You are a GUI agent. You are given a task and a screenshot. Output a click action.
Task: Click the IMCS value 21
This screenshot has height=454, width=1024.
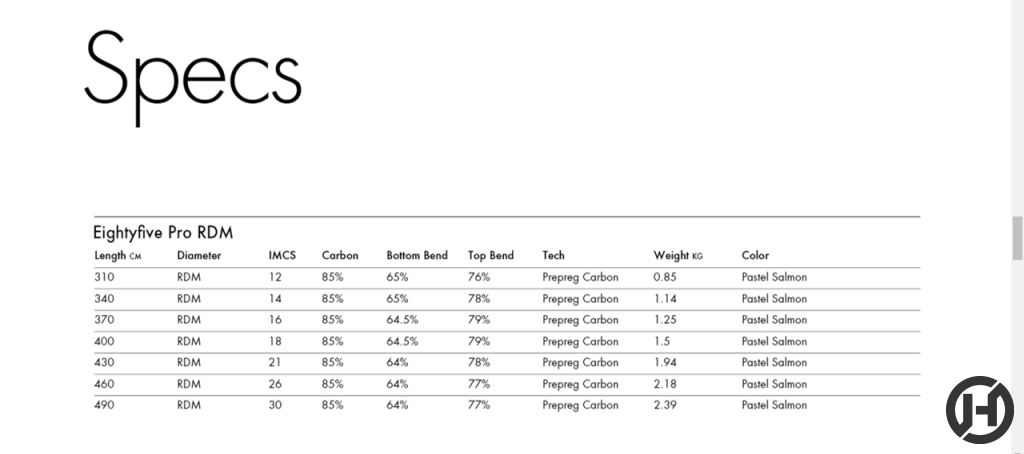(276, 363)
